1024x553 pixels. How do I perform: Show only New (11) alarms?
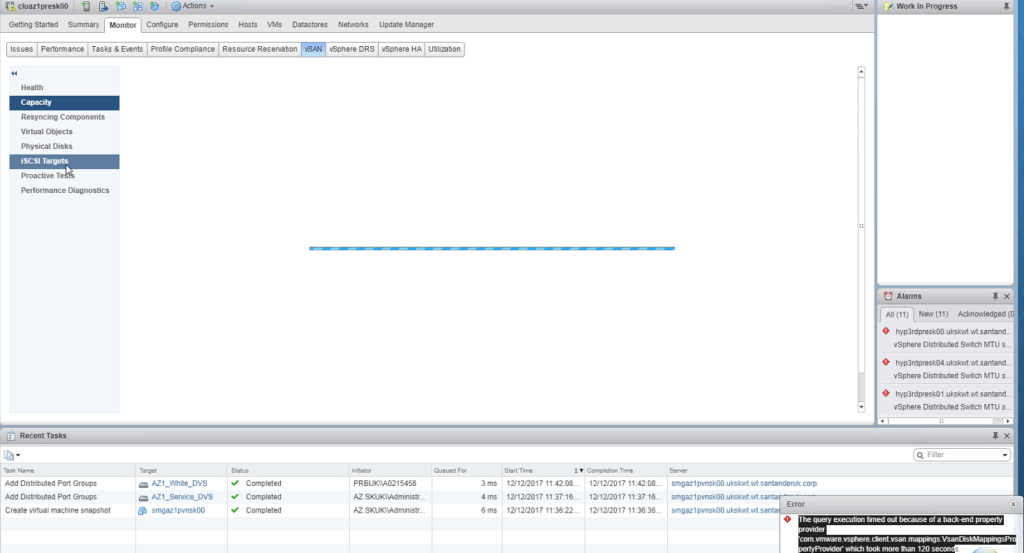coord(925,314)
